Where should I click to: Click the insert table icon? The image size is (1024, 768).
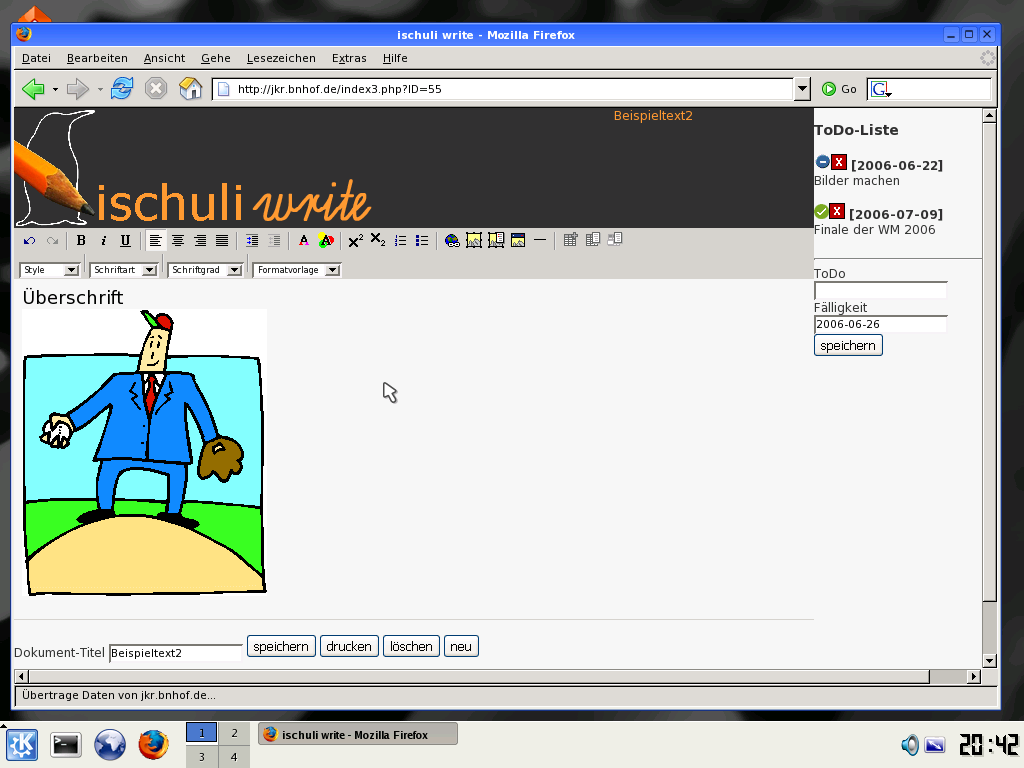pyautogui.click(x=570, y=240)
